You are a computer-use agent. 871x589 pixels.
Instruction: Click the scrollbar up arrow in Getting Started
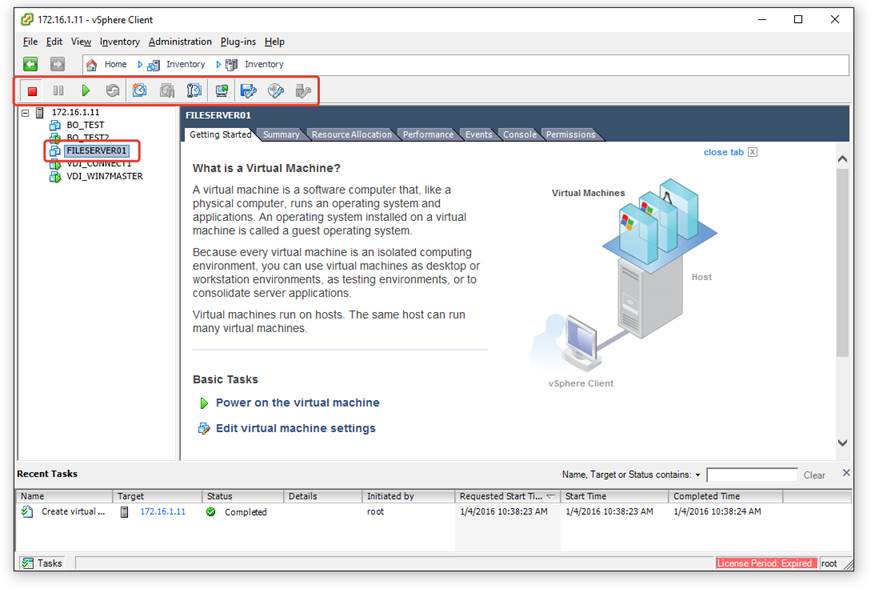point(842,159)
